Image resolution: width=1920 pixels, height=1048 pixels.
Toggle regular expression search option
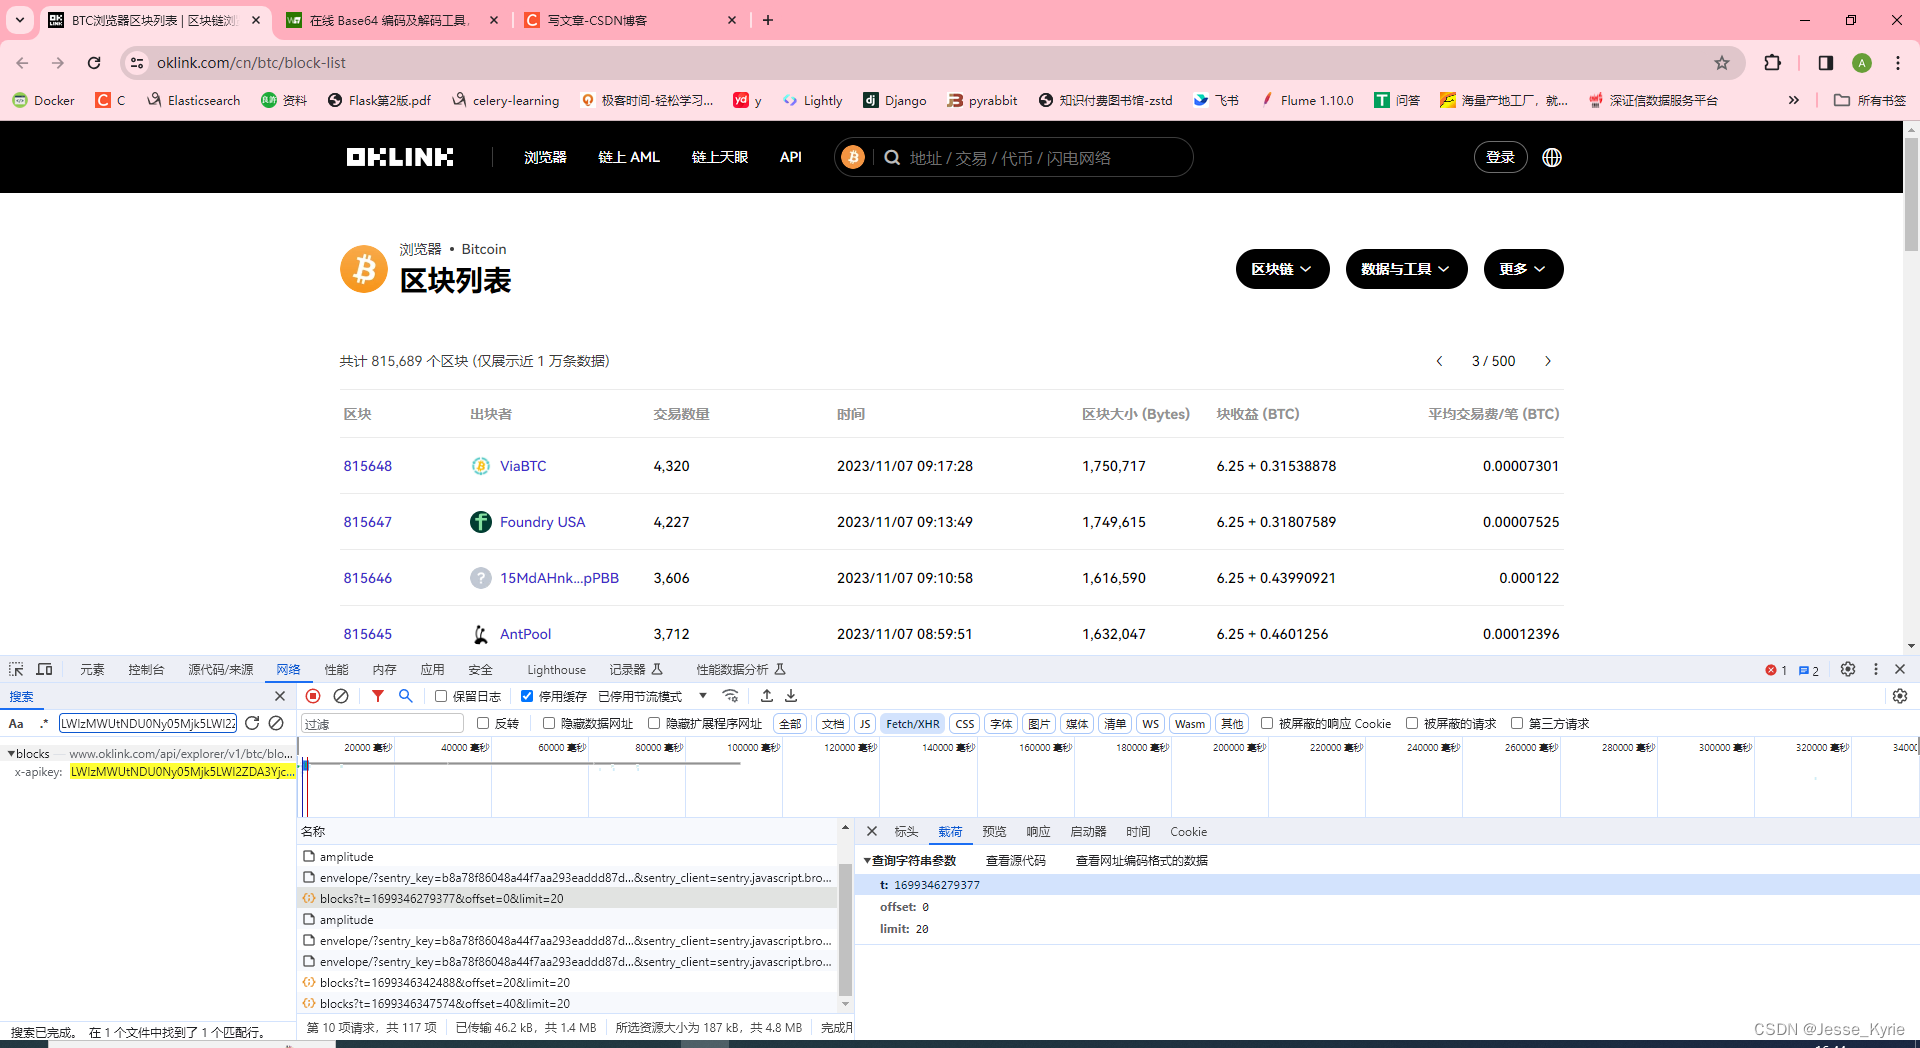43,723
